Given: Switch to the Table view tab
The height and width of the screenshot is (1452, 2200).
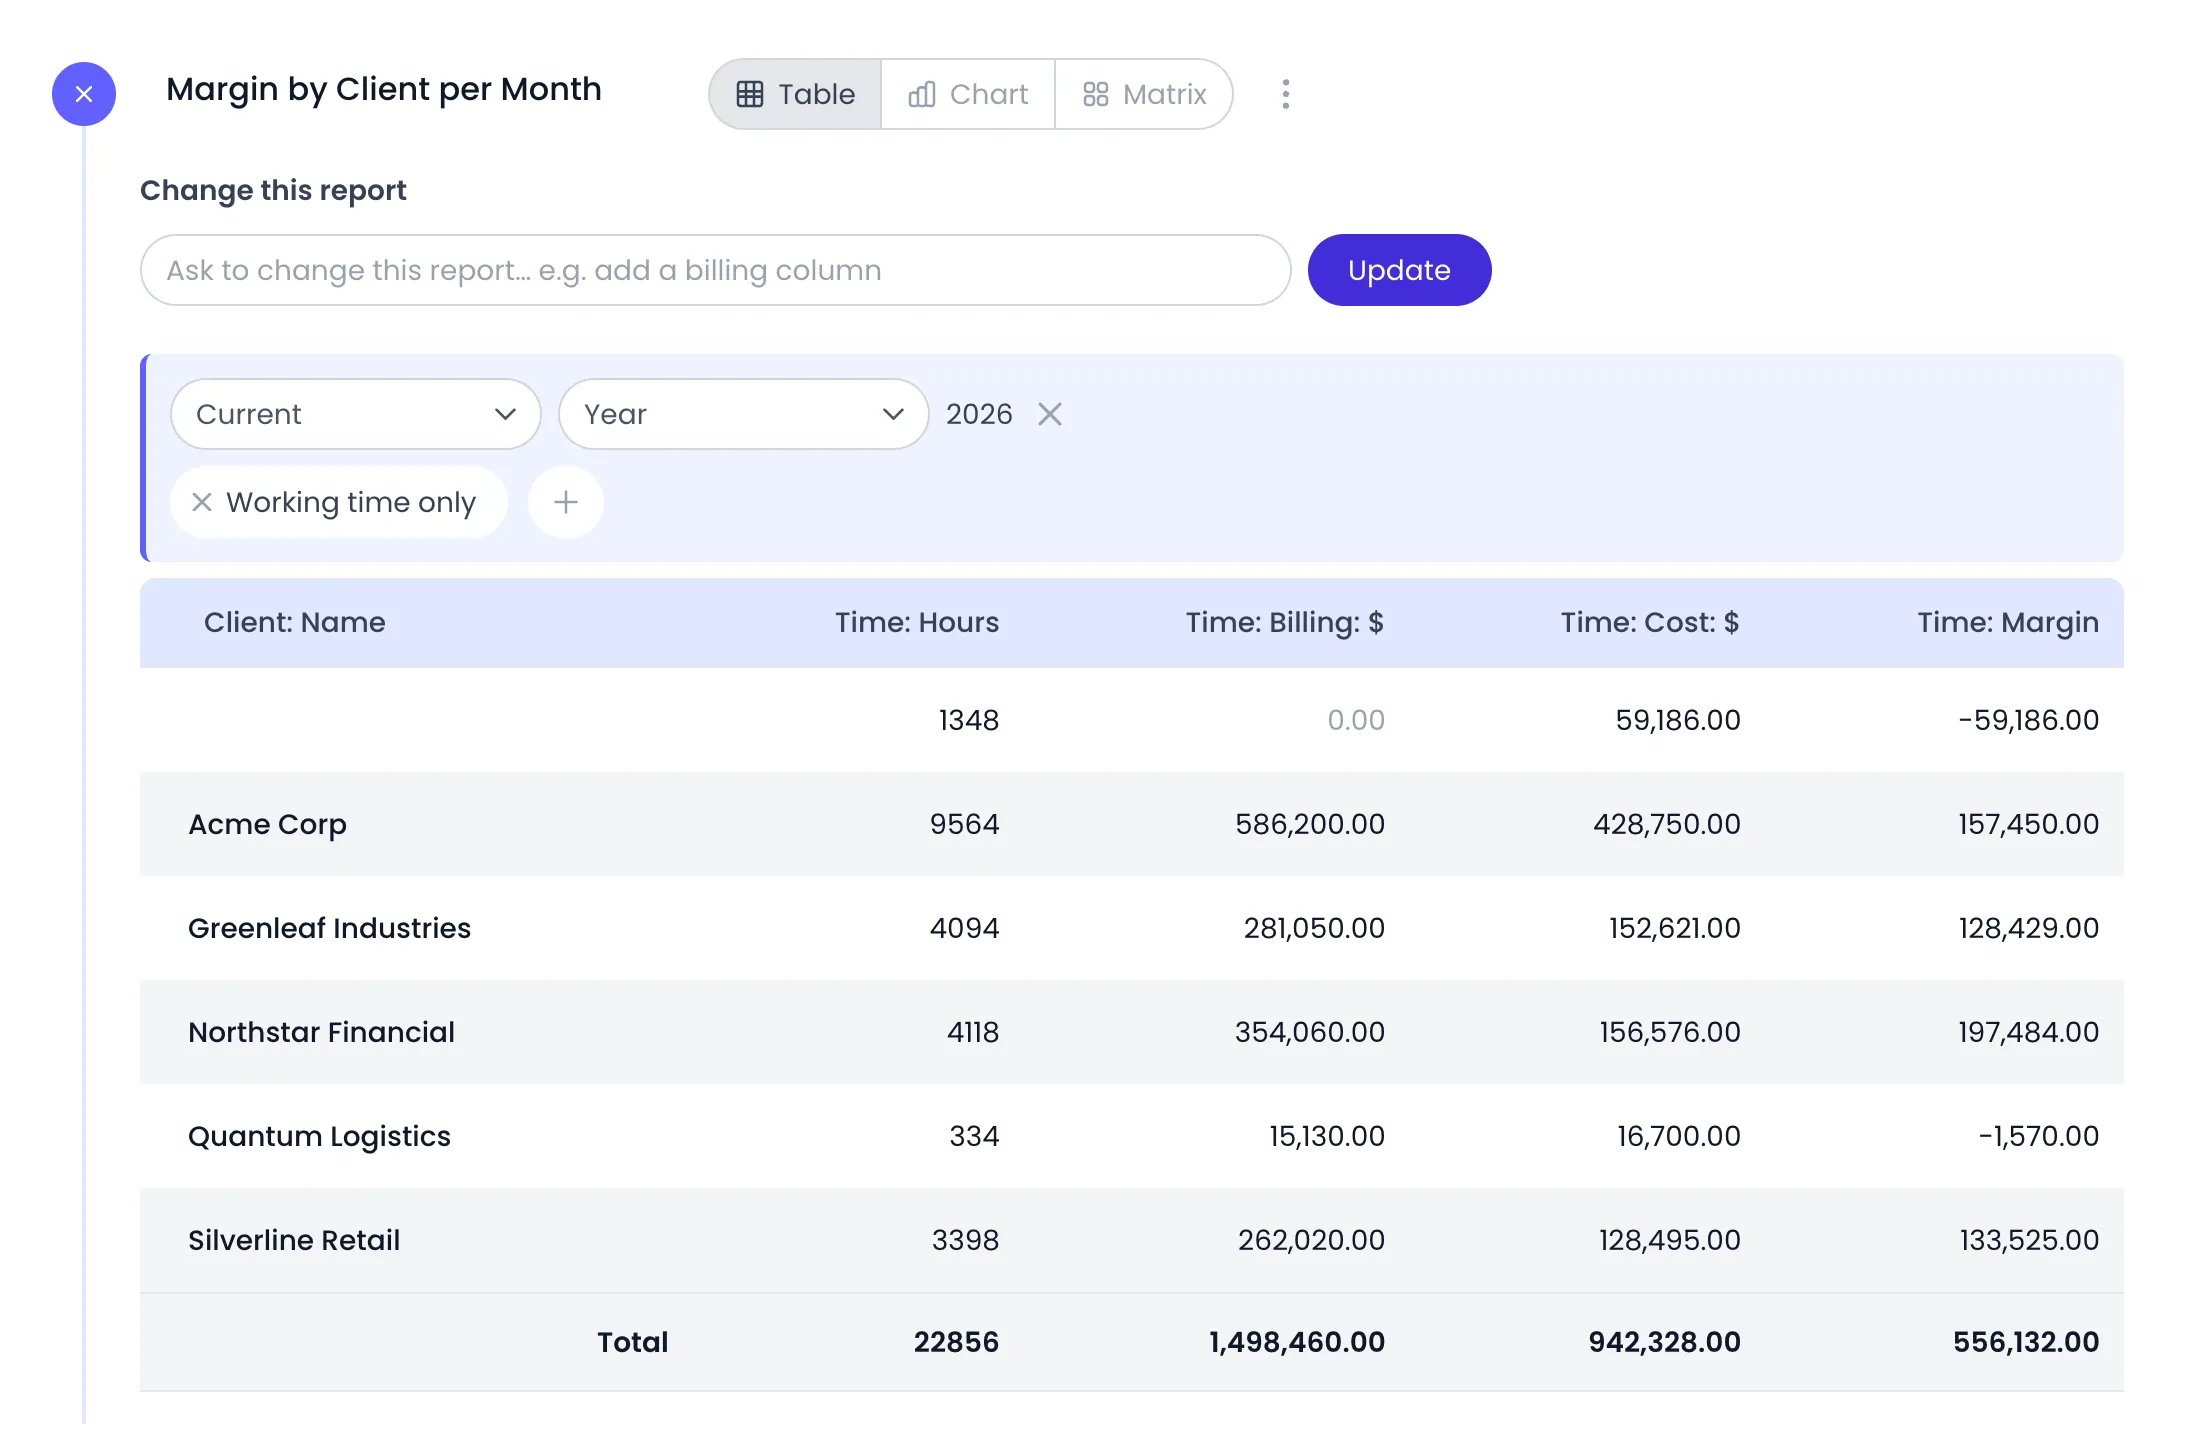Looking at the screenshot, I should coord(796,94).
